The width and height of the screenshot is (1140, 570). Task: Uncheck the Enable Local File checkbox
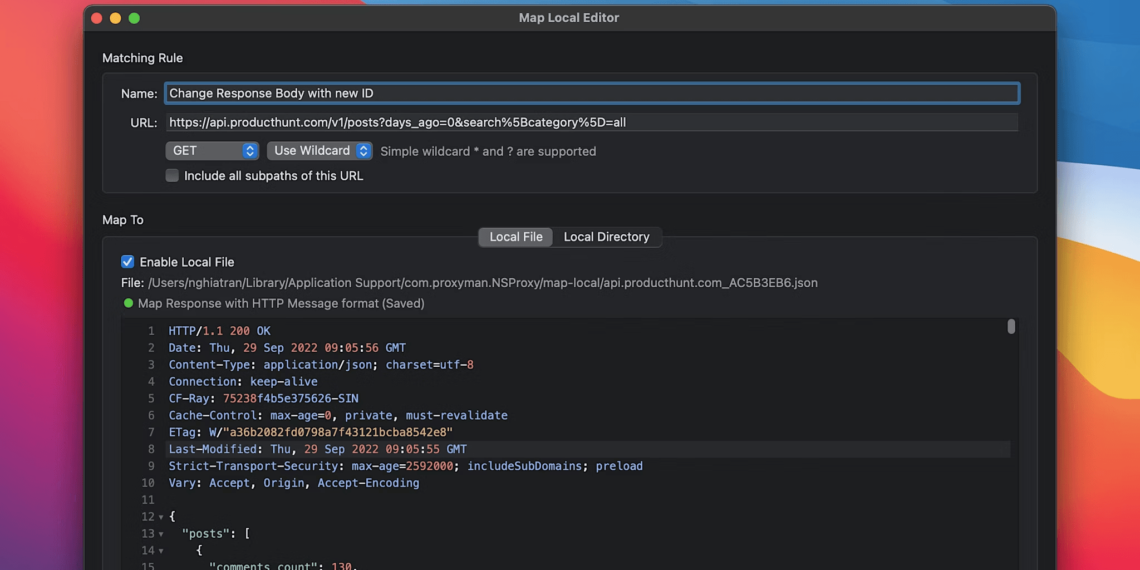point(128,262)
